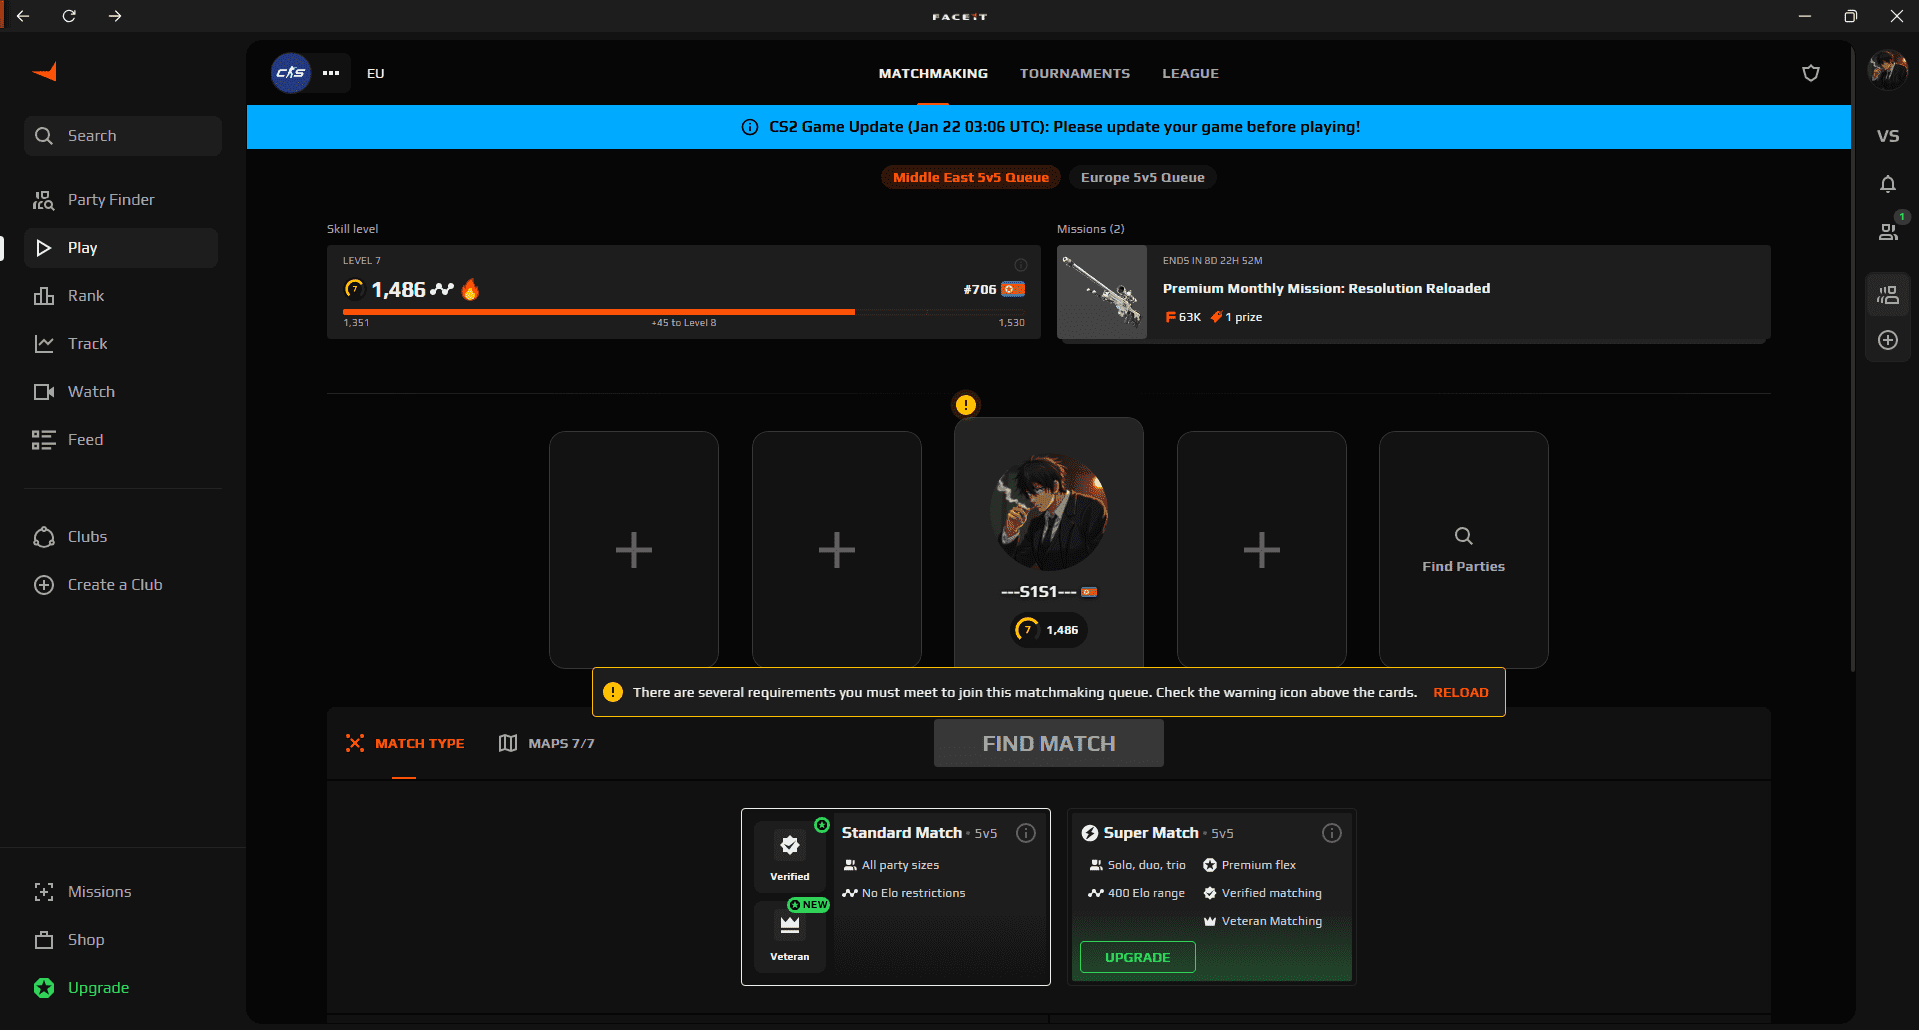Open the Watch section in the sidebar
Screen dimensions: 1919x1030
point(90,391)
